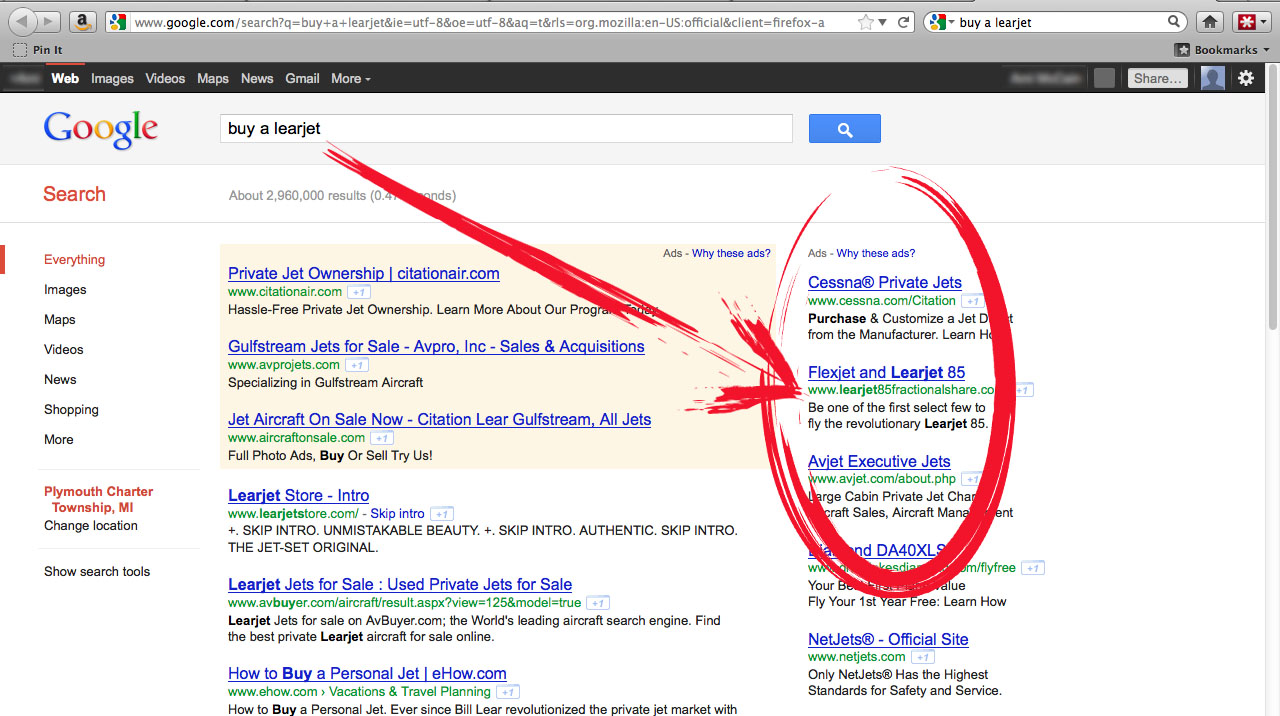Viewport: 1280px width, 716px height.
Task: Open the Gulfstream Jets for Sale ad
Action: click(x=436, y=347)
